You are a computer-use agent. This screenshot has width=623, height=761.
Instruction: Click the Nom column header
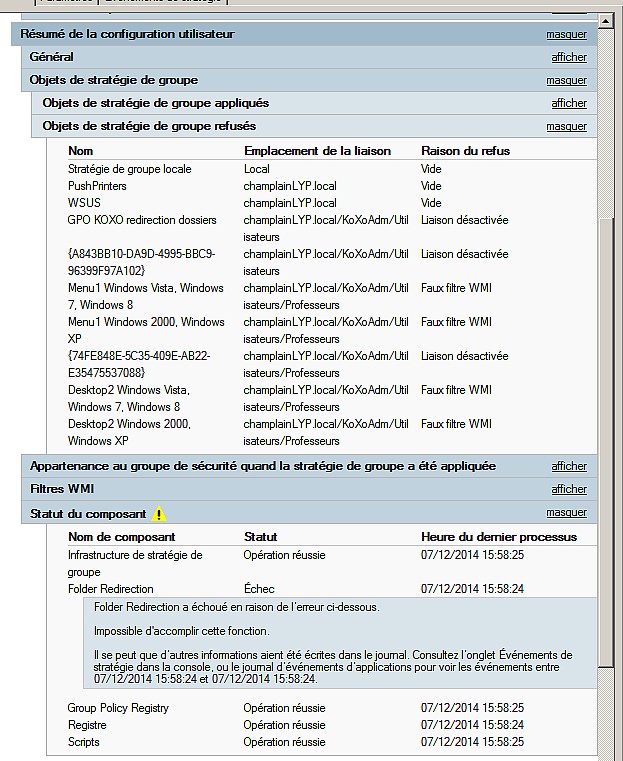coord(81,151)
